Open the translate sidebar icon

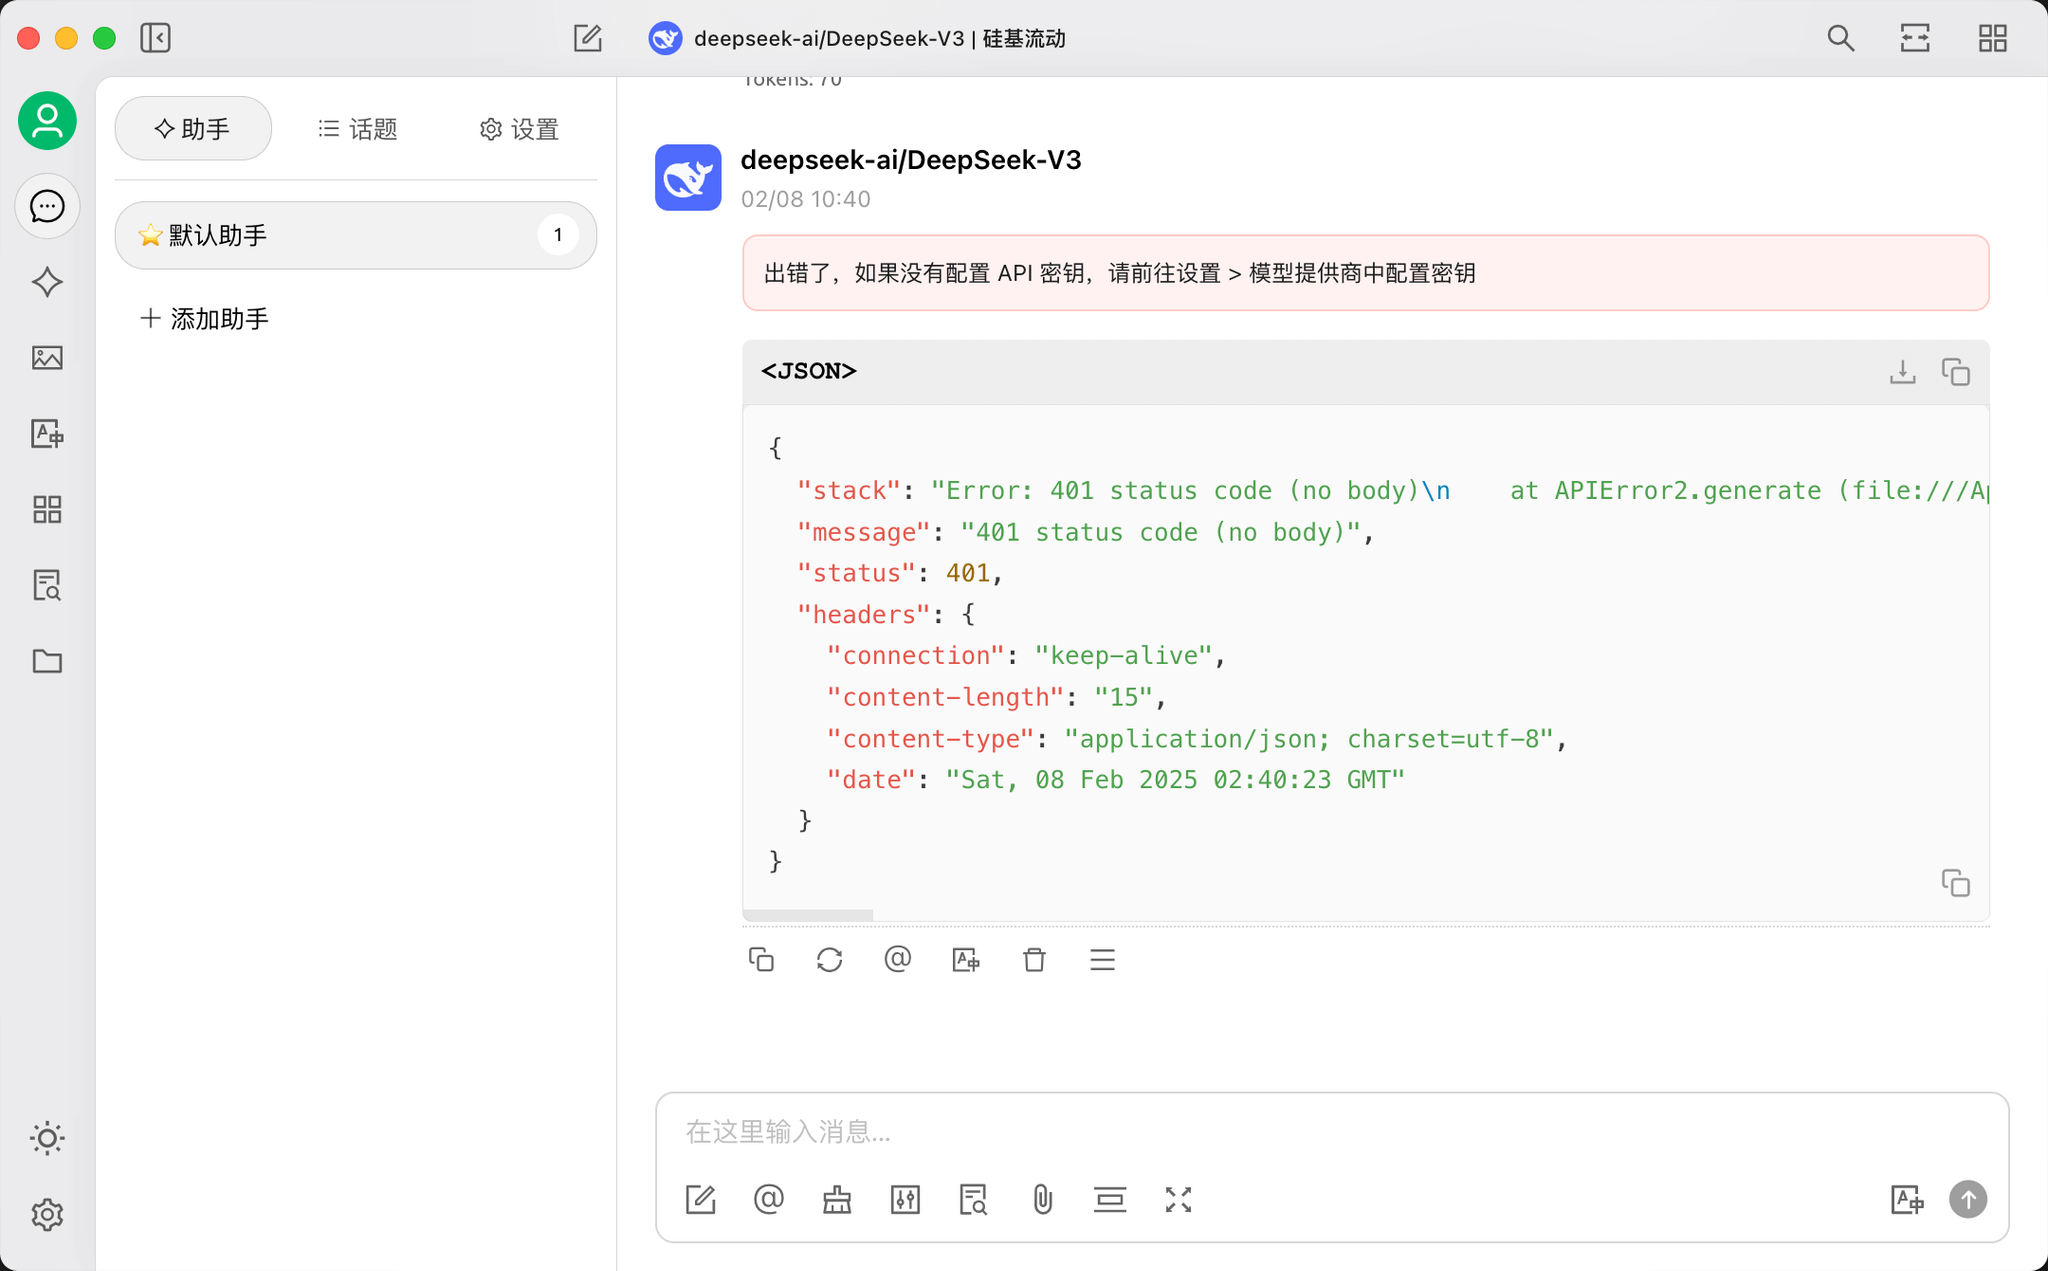(x=47, y=433)
